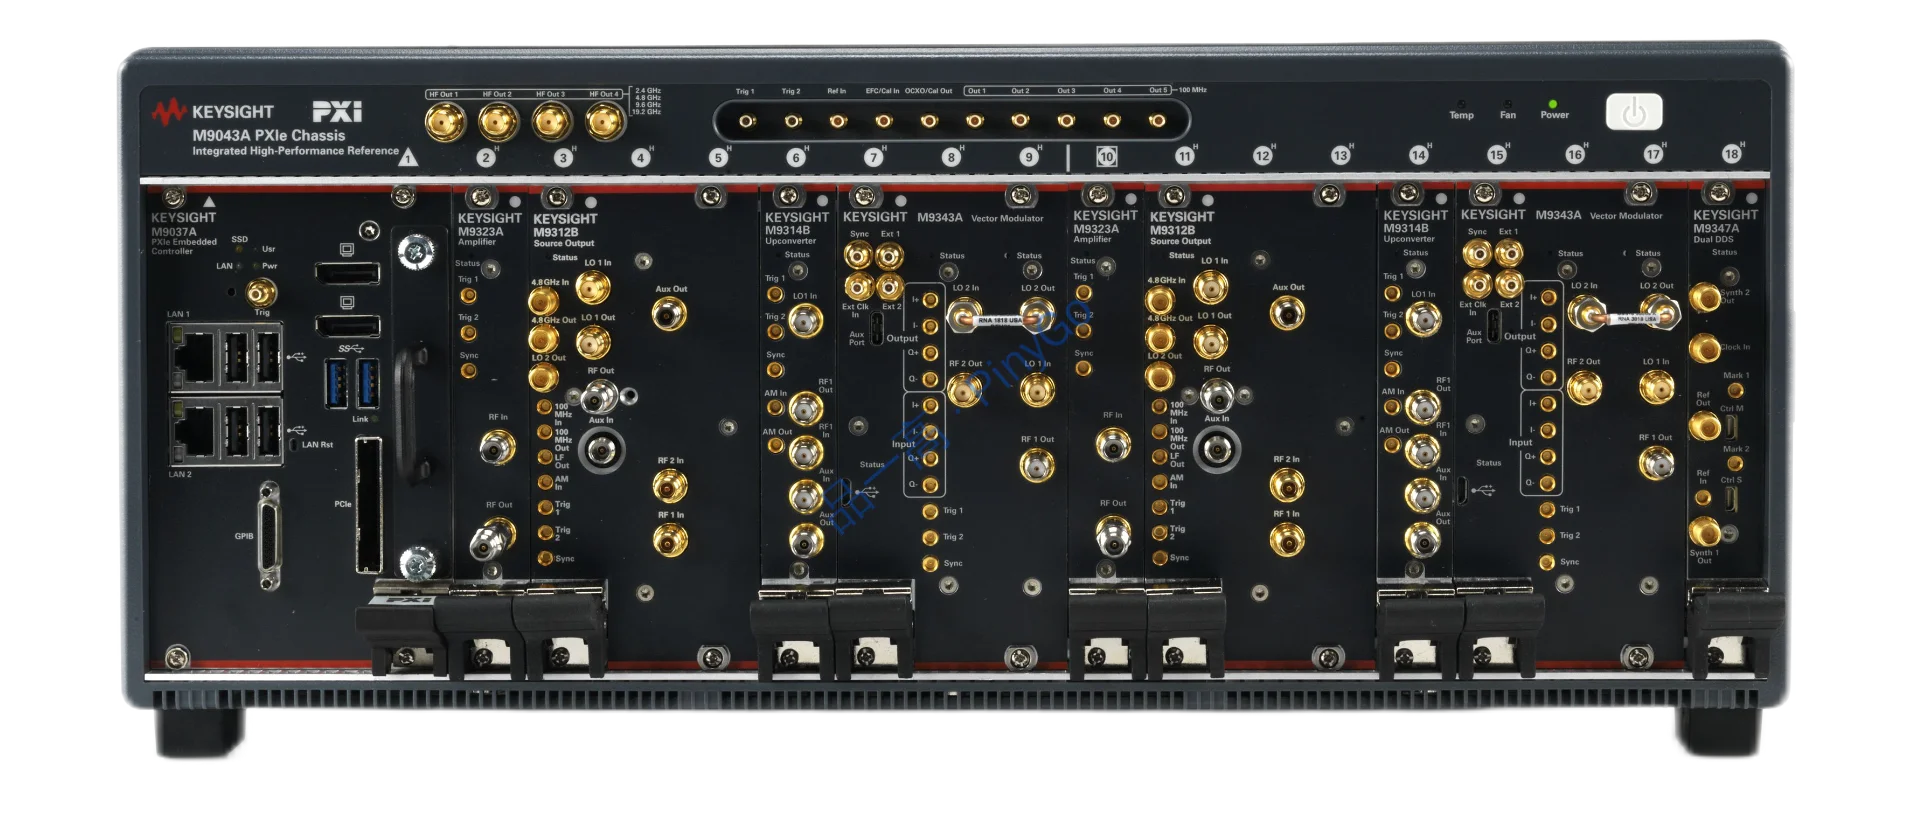
Task: Click the green Power indicator LED
Action: click(1552, 103)
